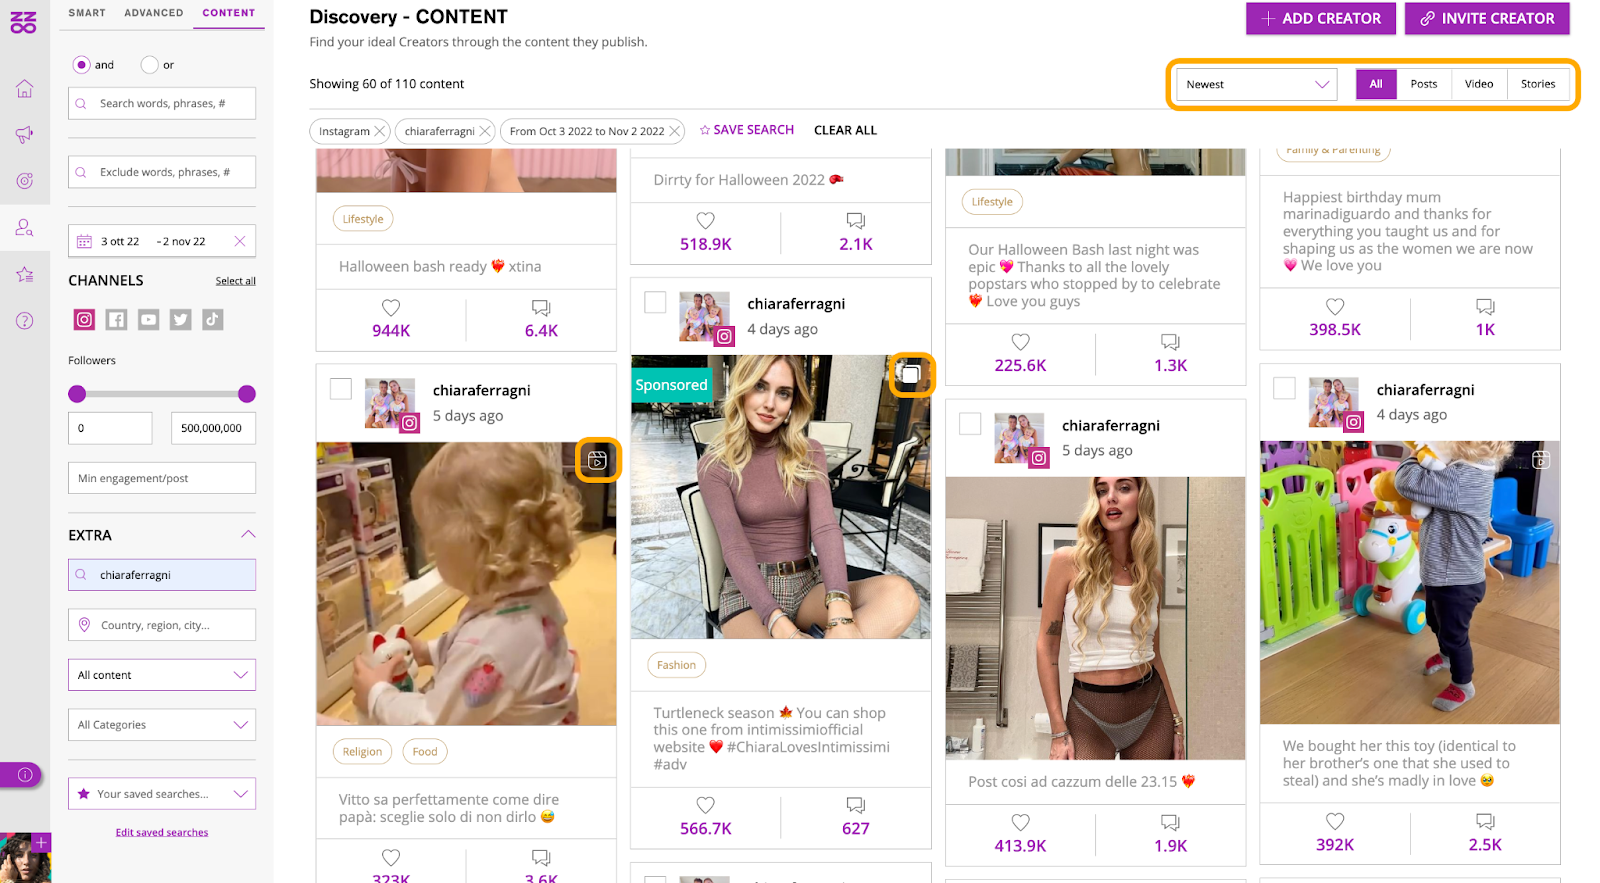1600x883 pixels.
Task: Click Select all channels link
Action: (x=236, y=281)
